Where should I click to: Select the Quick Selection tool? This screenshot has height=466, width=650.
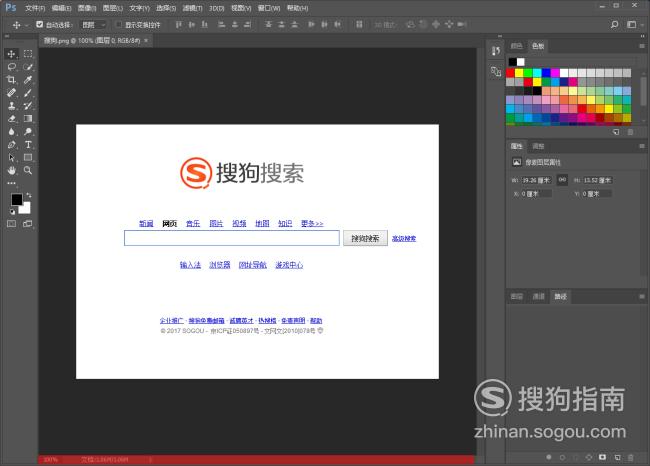click(x=28, y=67)
